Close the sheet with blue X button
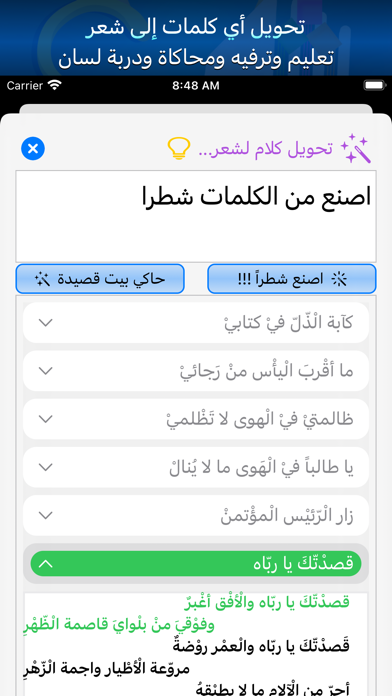392x696 pixels. tap(33, 148)
